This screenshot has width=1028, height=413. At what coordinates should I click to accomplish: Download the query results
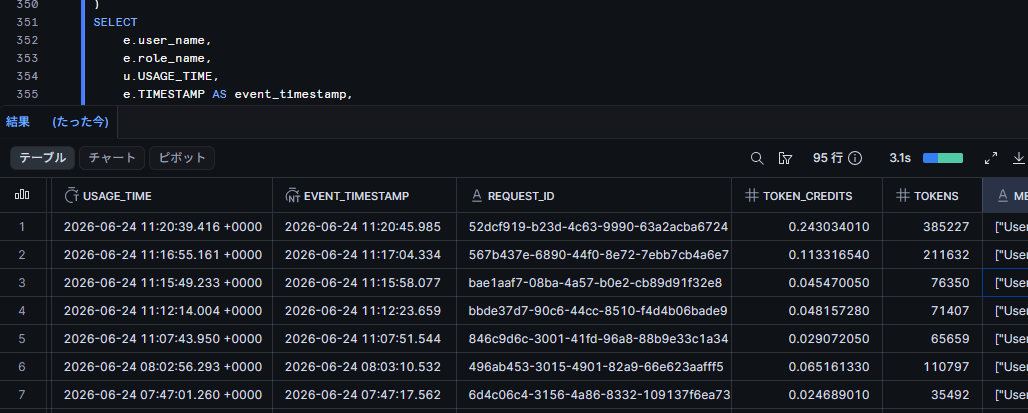(1019, 158)
